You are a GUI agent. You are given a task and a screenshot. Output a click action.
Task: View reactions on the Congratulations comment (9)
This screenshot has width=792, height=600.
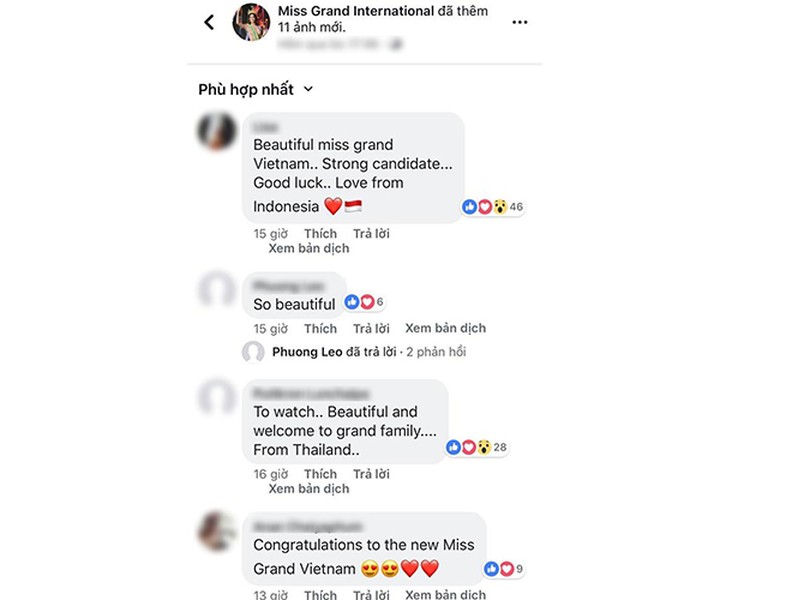click(504, 569)
